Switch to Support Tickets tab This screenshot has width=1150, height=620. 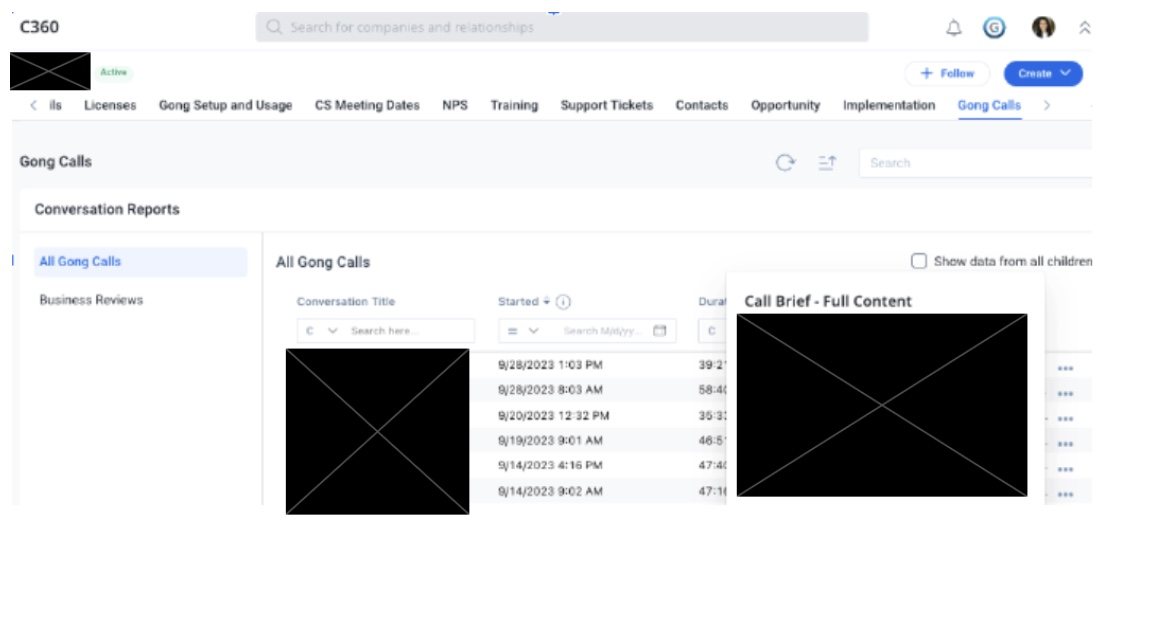607,105
